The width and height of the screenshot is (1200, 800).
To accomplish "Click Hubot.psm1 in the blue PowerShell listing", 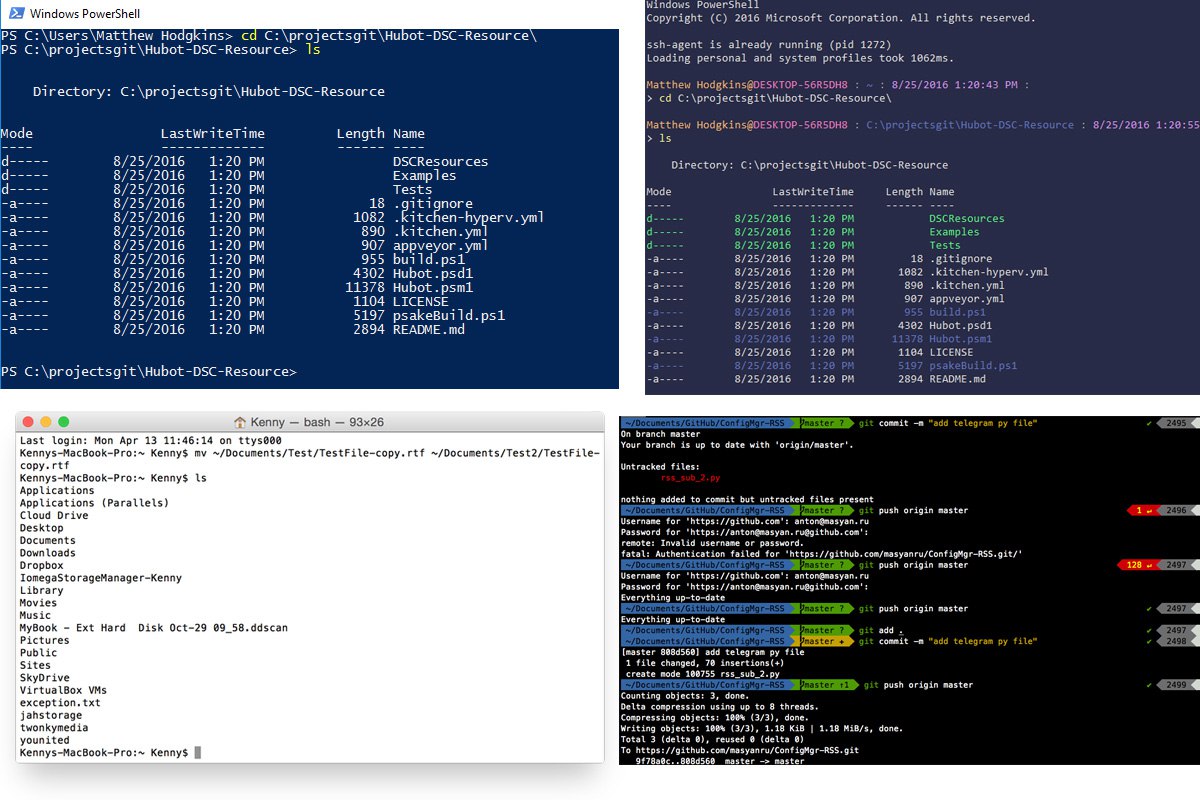I will (x=433, y=287).
